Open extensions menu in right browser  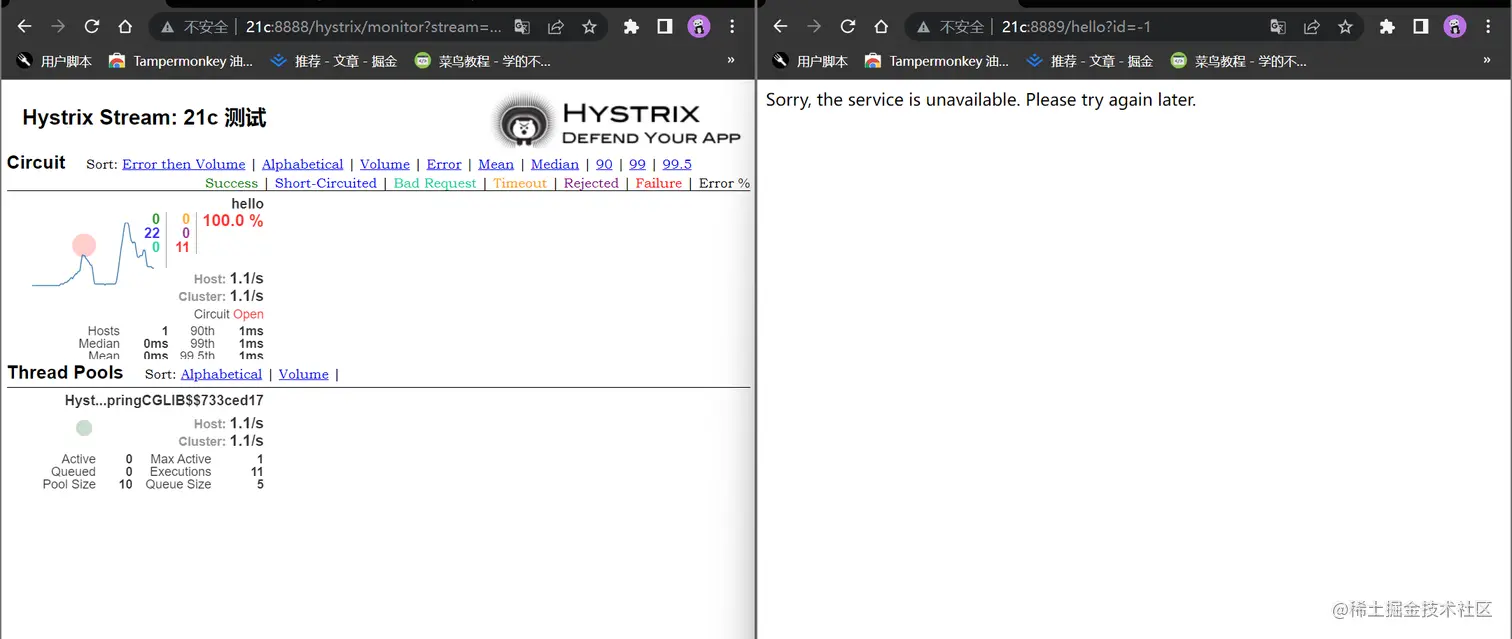tap(1387, 27)
